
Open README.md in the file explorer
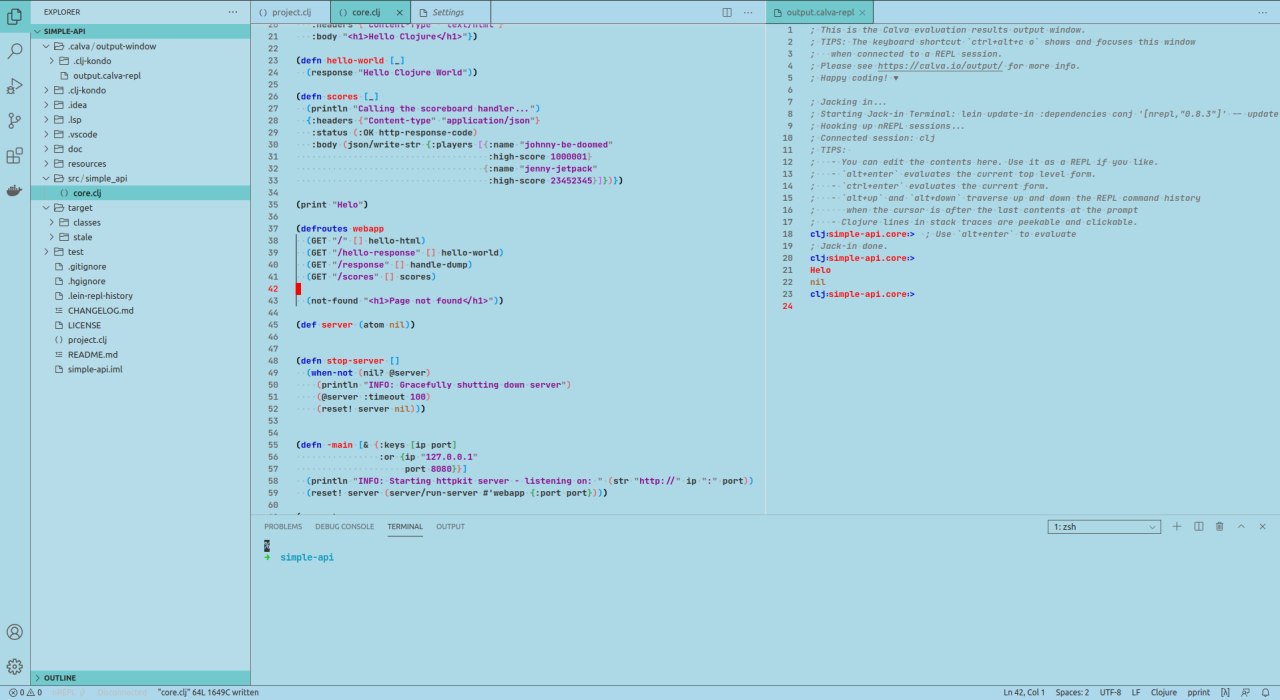coord(92,354)
